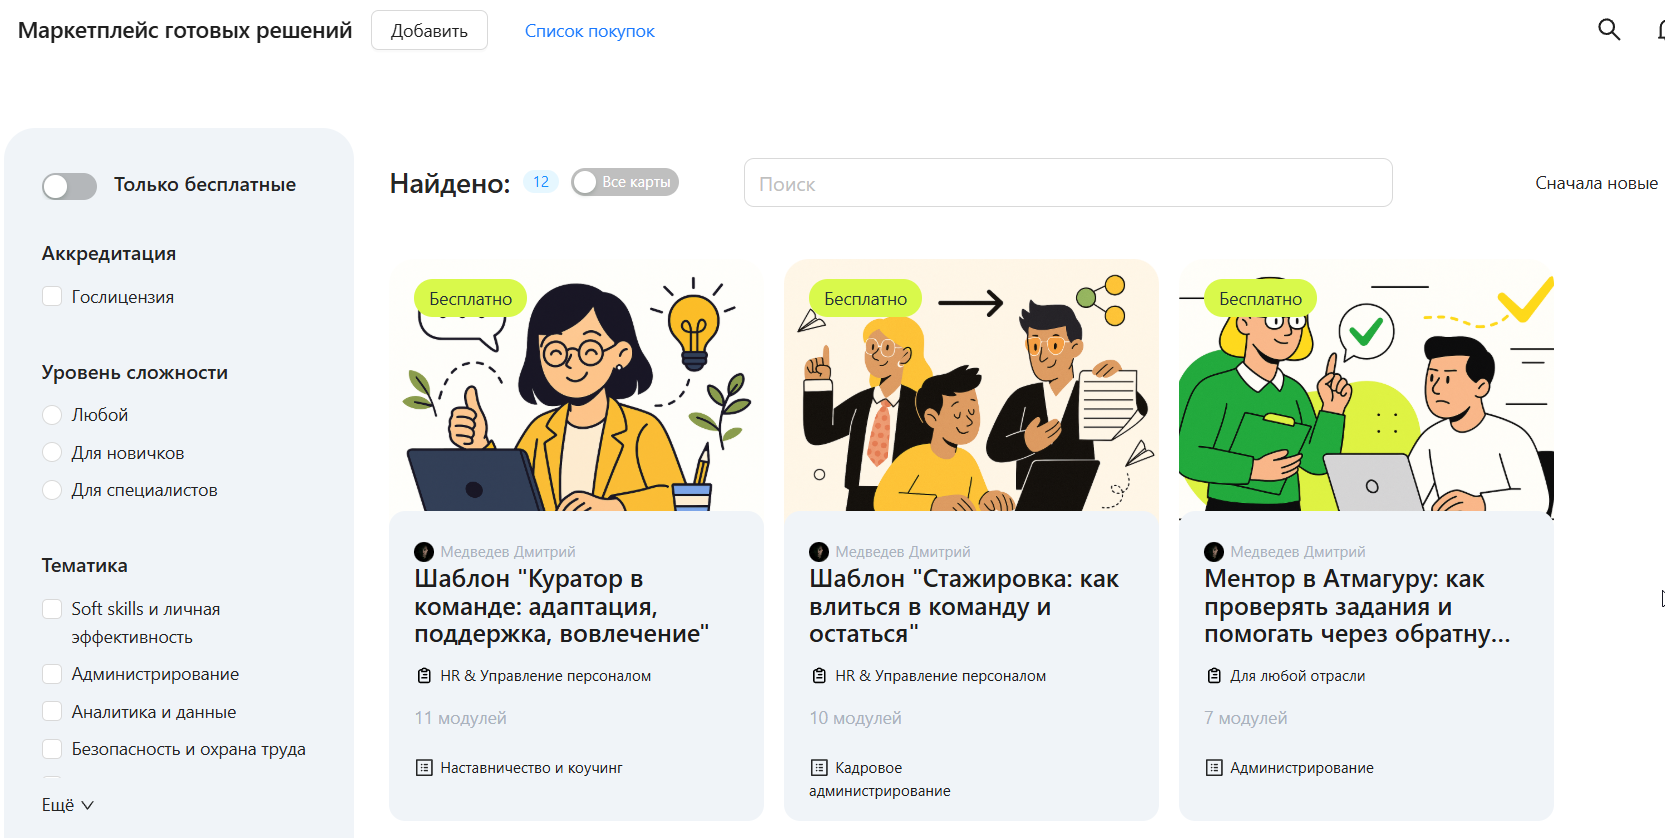Click author avatar on the Стажировка card
The height and width of the screenshot is (838, 1665).
tap(819, 552)
